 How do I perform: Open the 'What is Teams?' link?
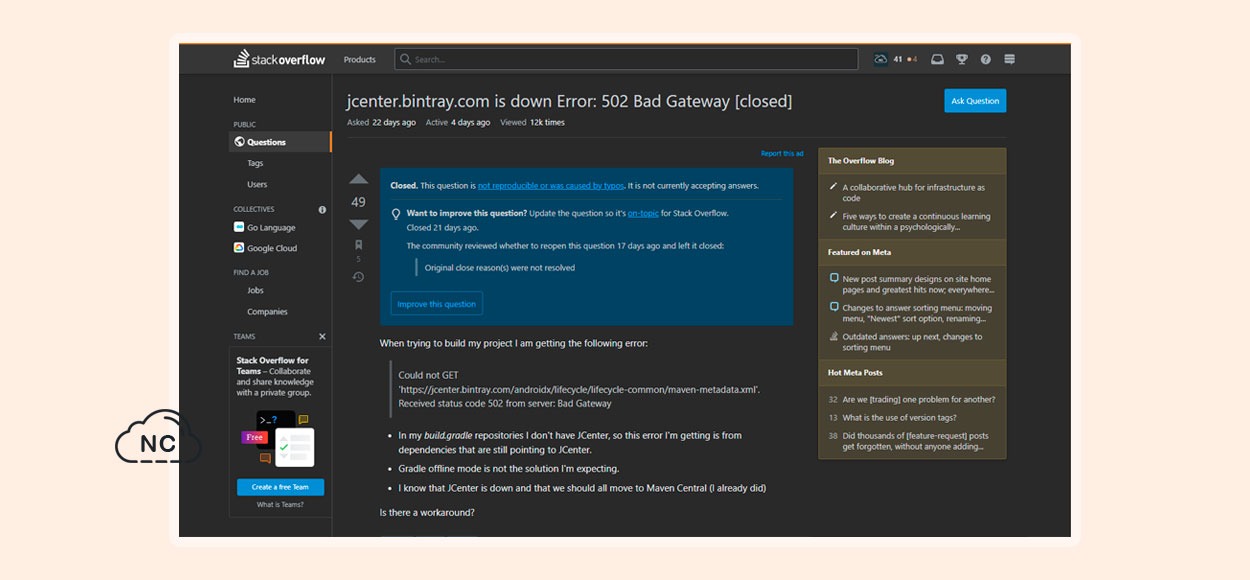tap(280, 505)
